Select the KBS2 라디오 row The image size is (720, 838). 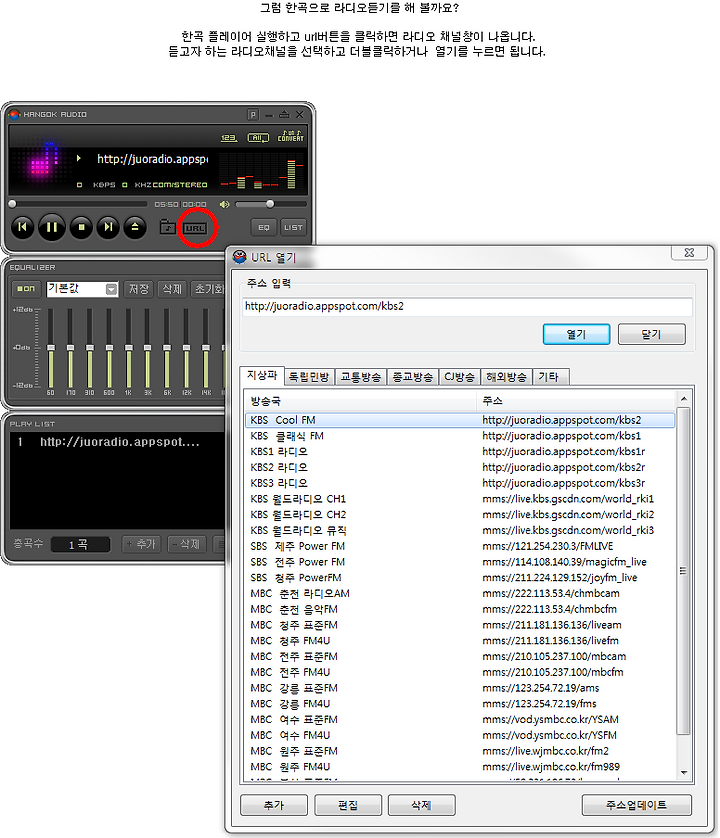[x=460, y=468]
